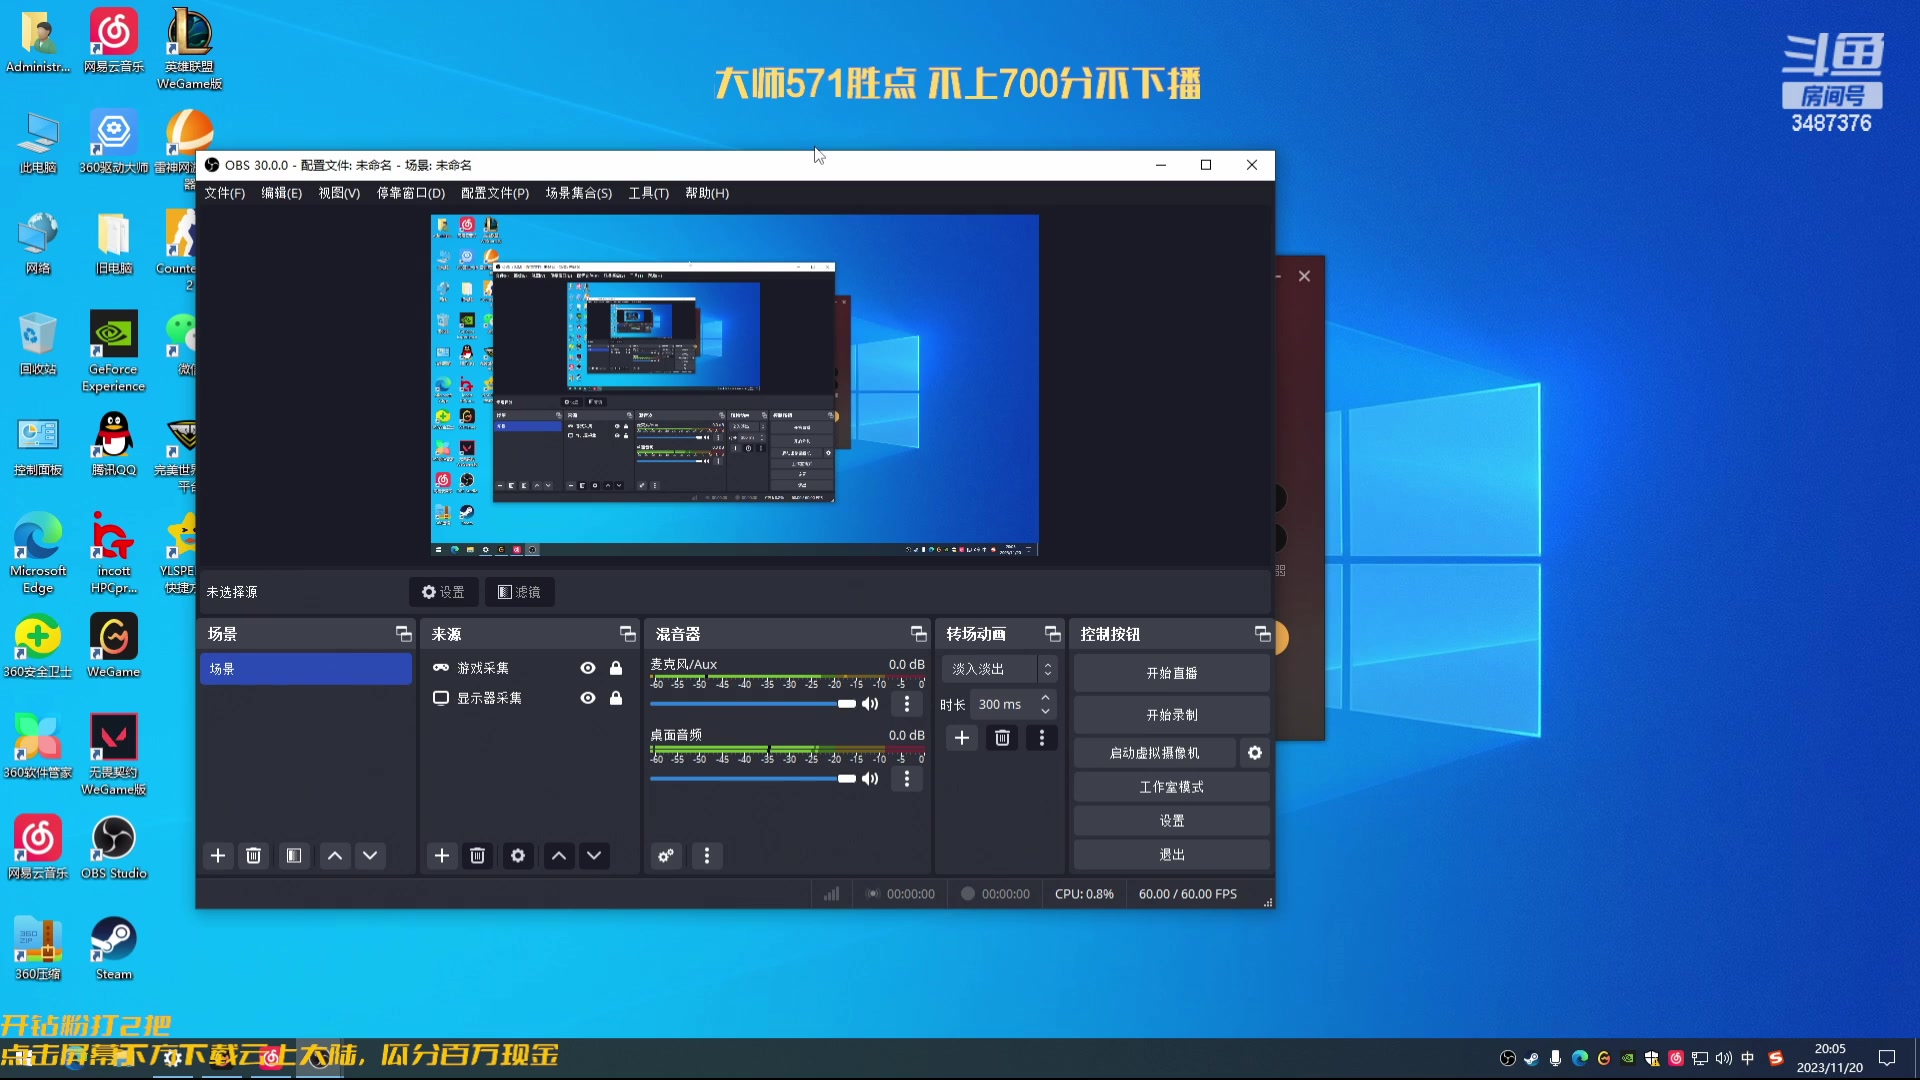Viewport: 1920px width, 1080px height.
Task: Open scene filters icon in Scenes panel
Action: [294, 856]
